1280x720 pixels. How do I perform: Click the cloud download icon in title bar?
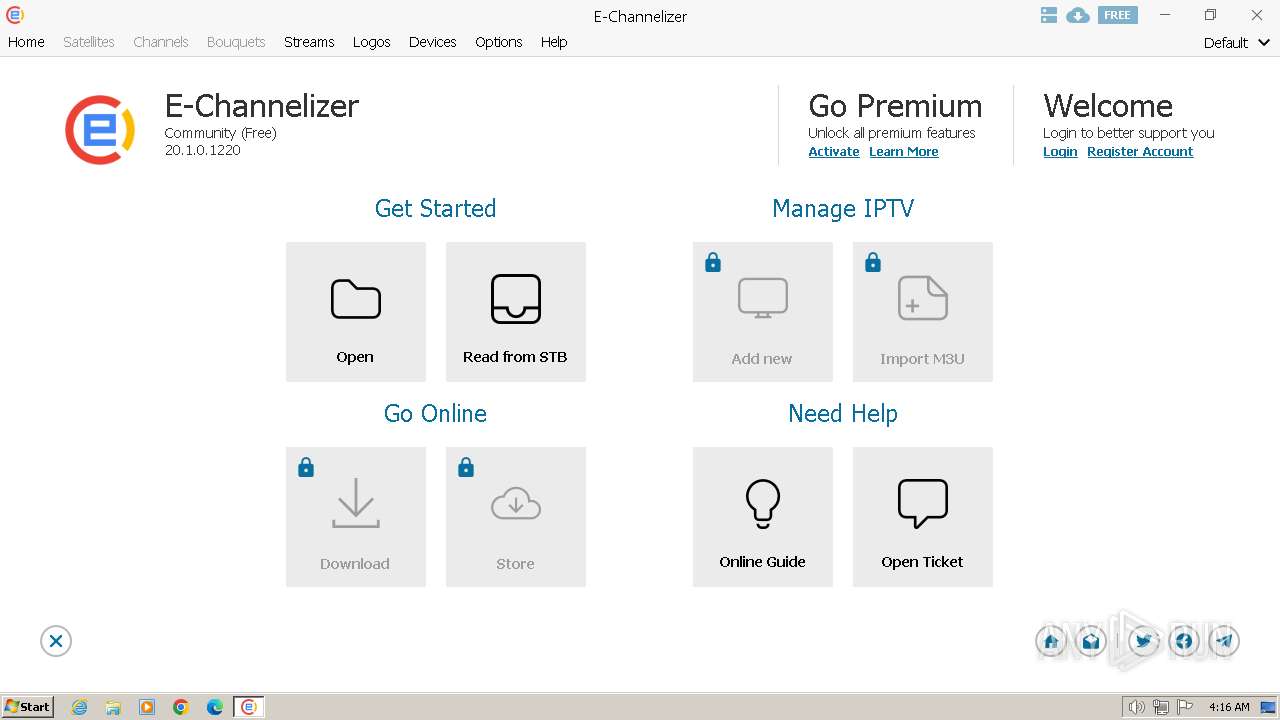[1078, 15]
